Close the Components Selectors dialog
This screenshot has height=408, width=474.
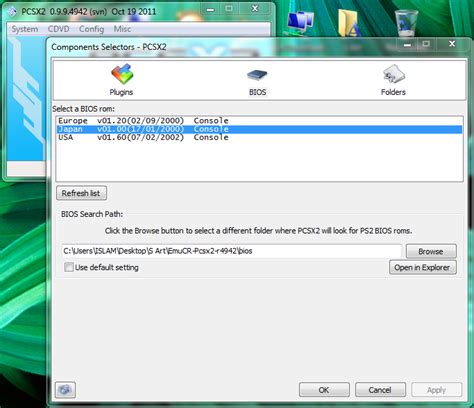pyautogui.click(x=452, y=44)
